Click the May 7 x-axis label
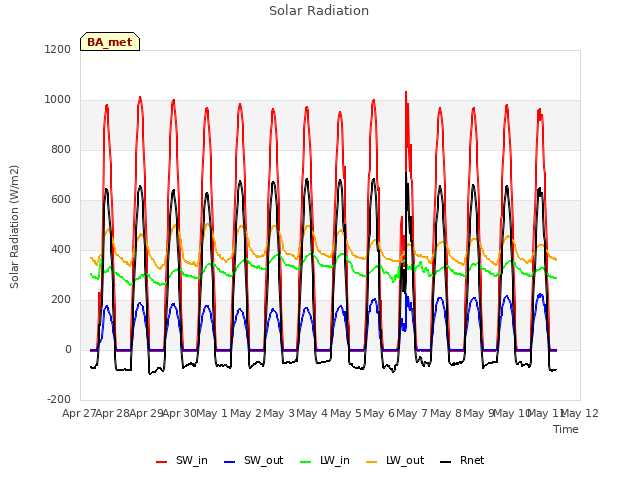Image resolution: width=640 pixels, height=480 pixels. 412,413
